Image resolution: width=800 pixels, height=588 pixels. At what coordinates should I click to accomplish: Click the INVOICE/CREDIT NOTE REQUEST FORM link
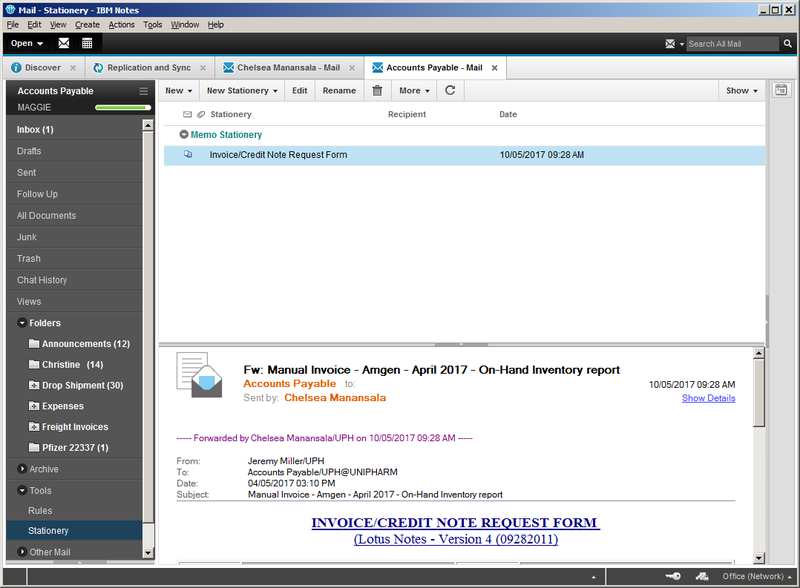pyautogui.click(x=455, y=523)
